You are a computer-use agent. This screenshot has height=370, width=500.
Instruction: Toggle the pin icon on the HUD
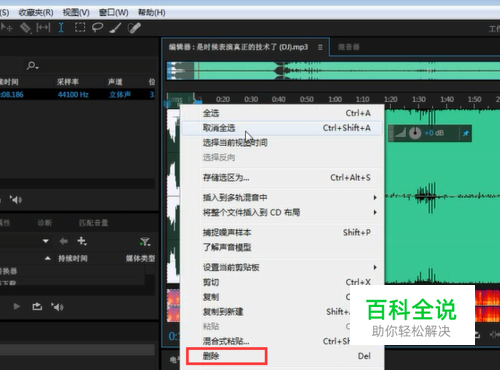pyautogui.click(x=465, y=133)
